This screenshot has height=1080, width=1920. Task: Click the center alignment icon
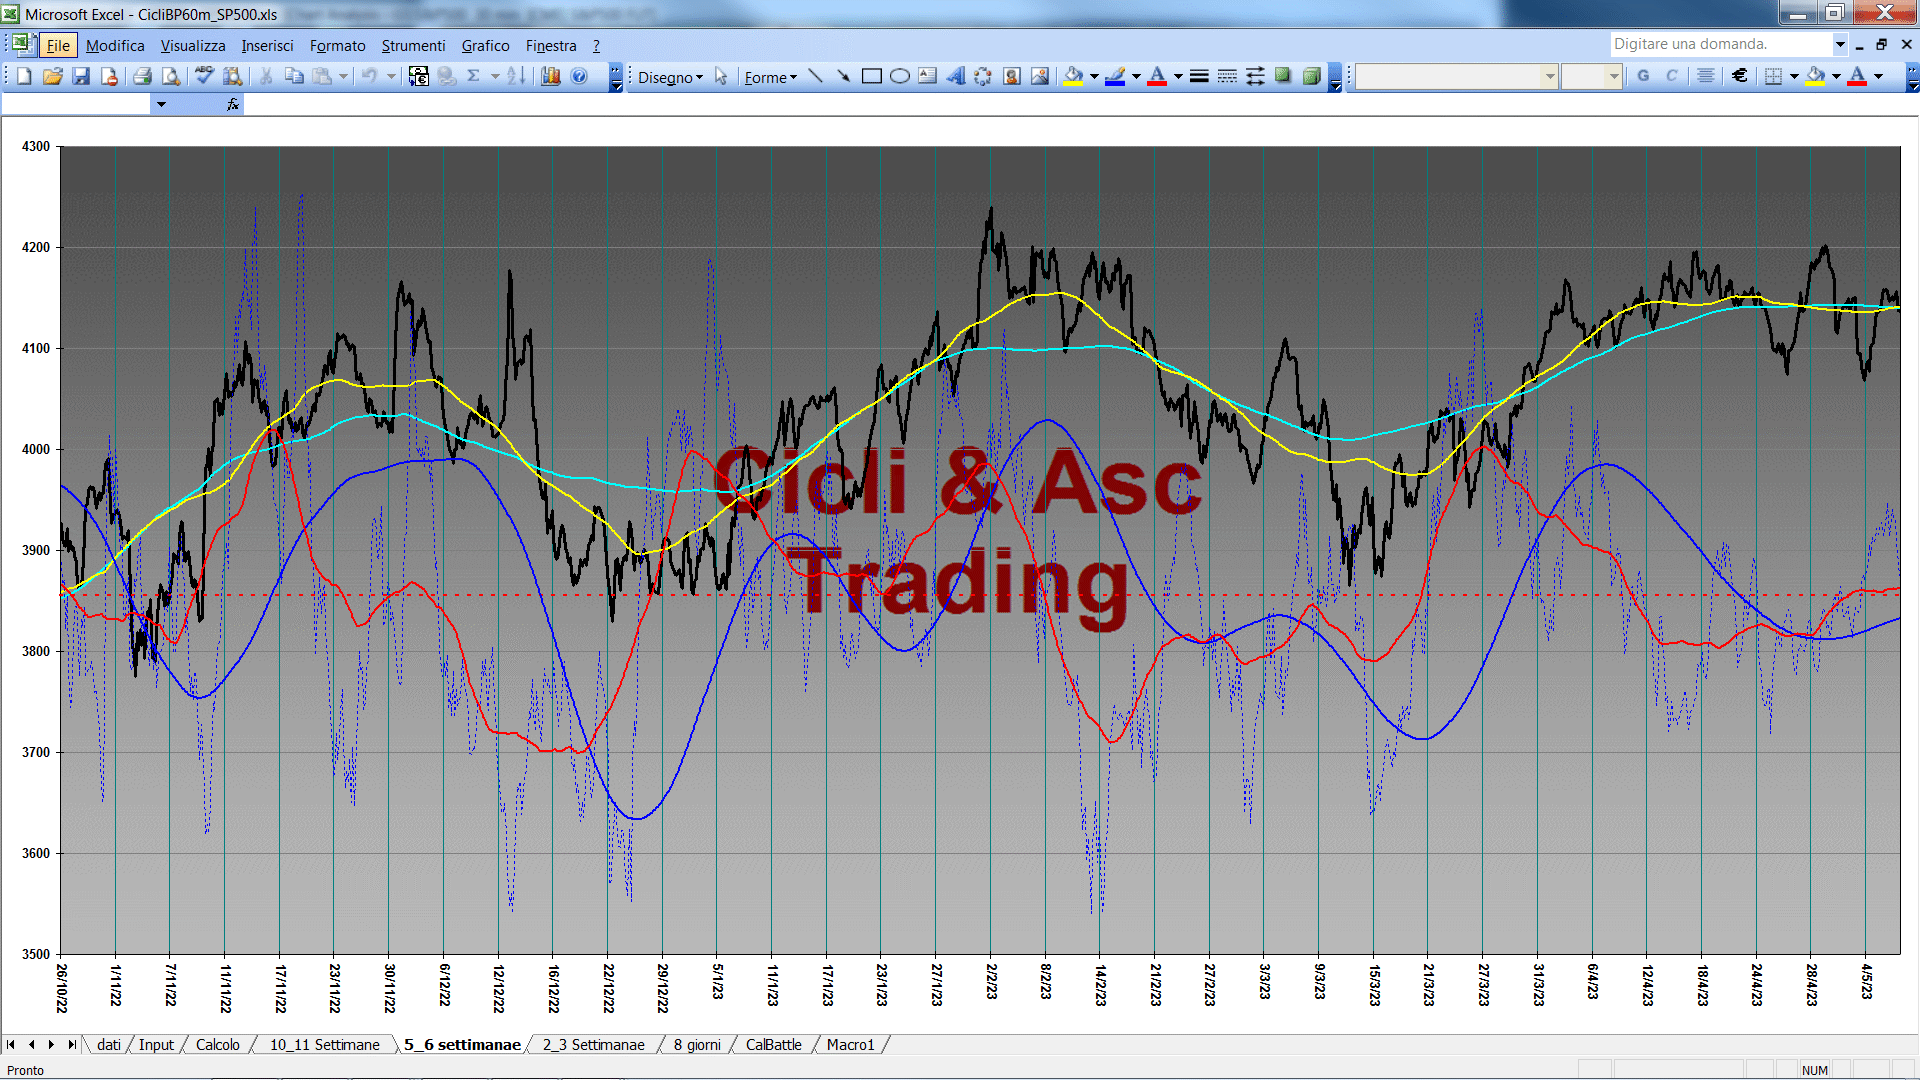point(1706,76)
